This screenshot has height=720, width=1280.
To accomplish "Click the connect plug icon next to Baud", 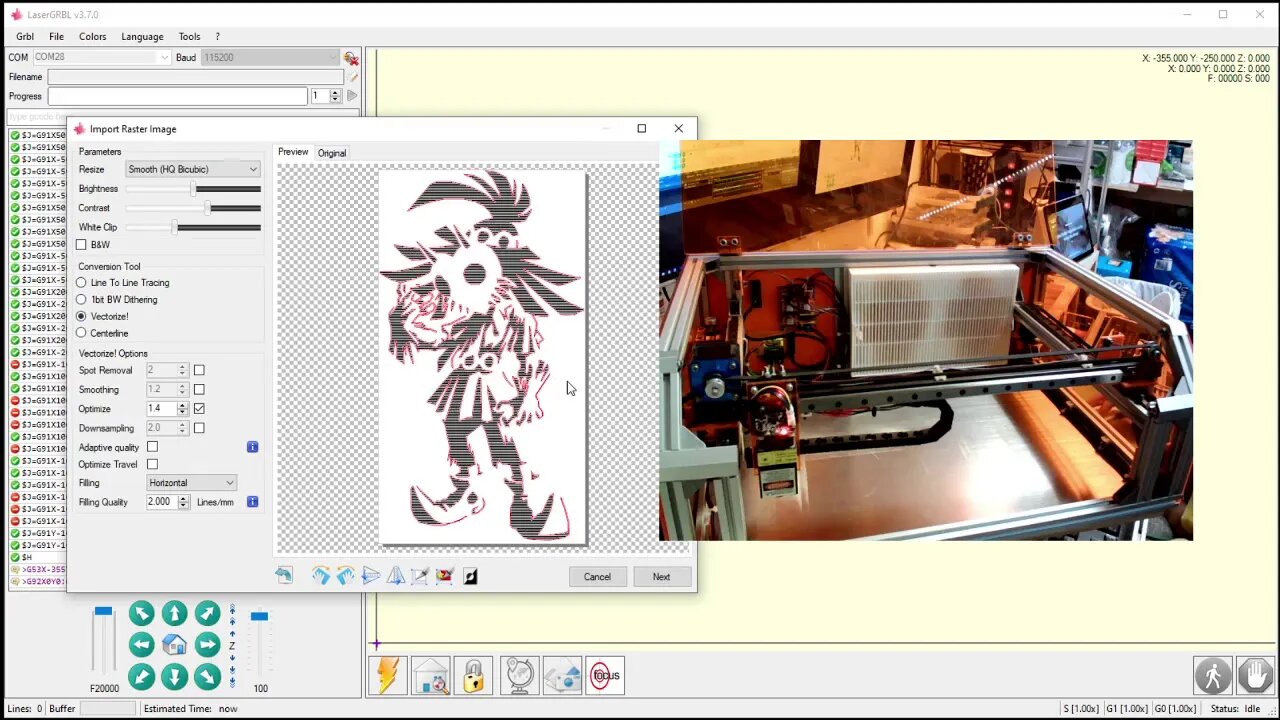I will (x=351, y=58).
